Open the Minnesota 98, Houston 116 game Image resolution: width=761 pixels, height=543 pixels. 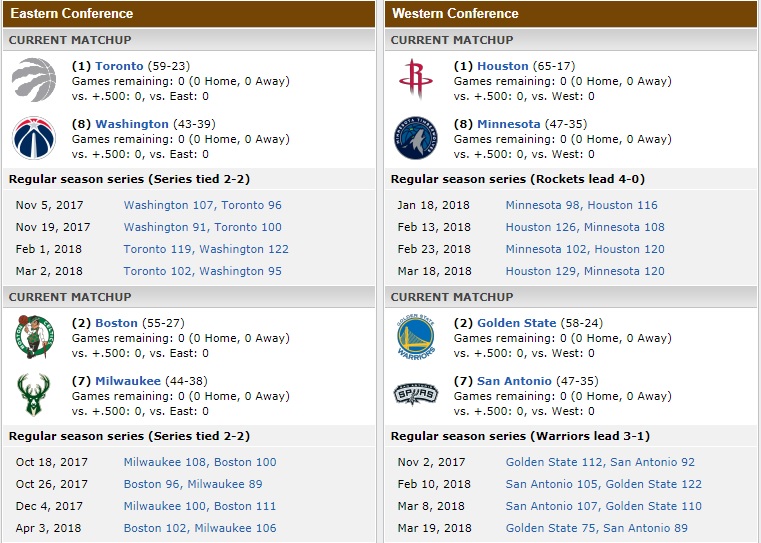581,205
